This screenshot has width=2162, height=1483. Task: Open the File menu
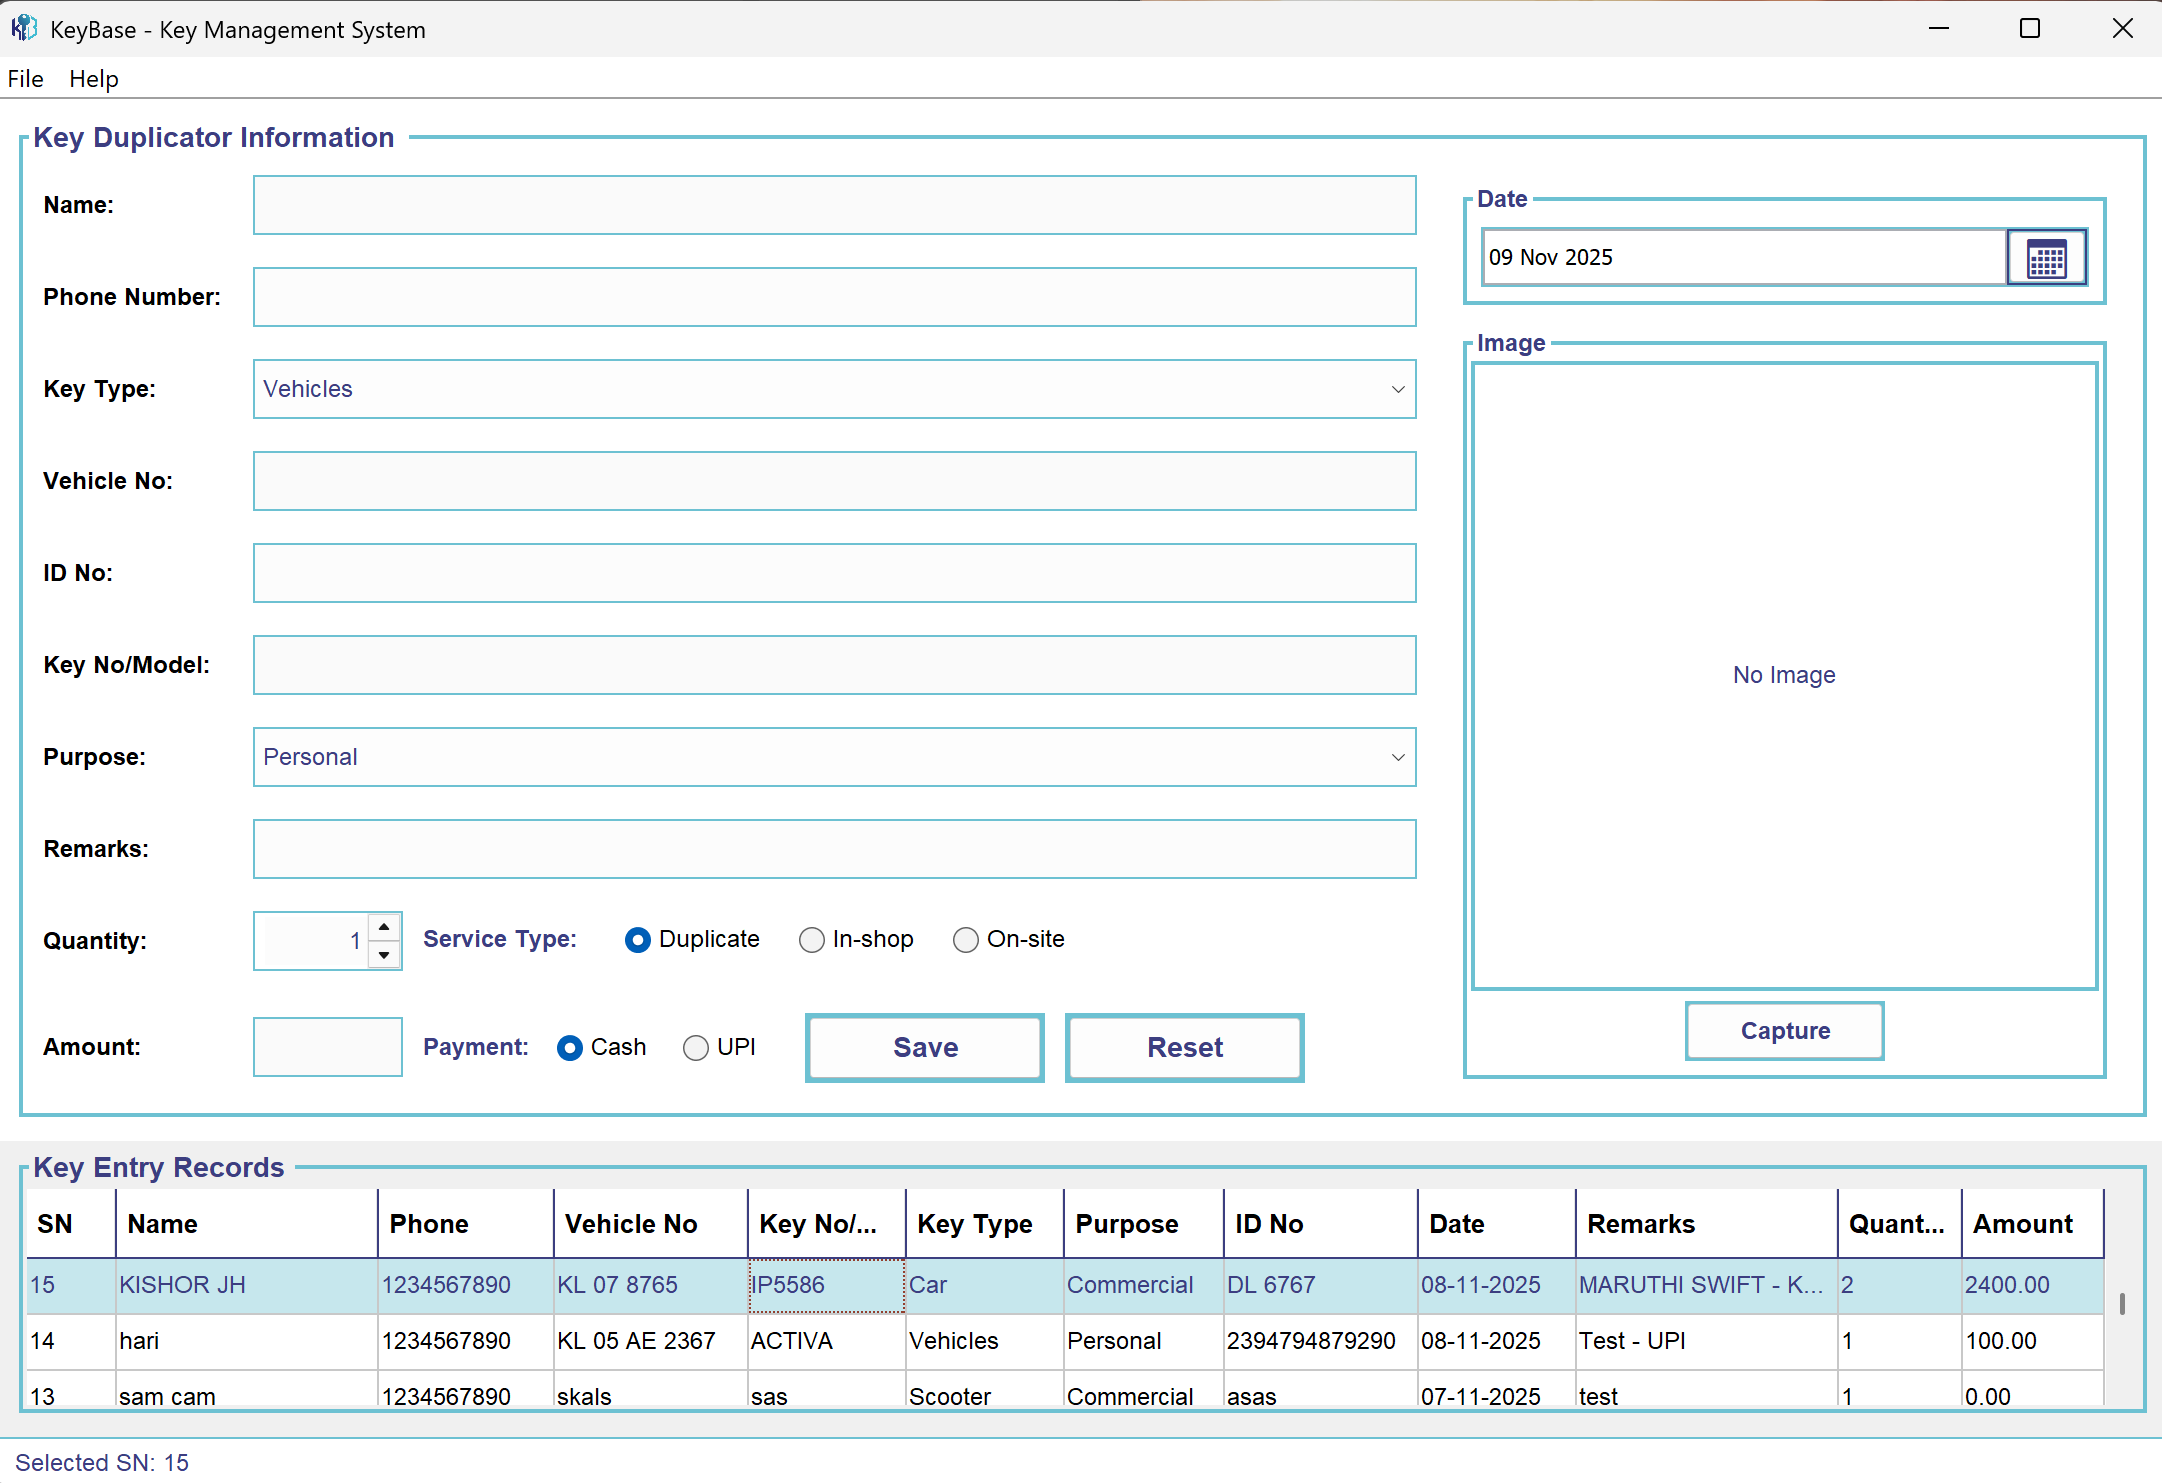pyautogui.click(x=24, y=78)
